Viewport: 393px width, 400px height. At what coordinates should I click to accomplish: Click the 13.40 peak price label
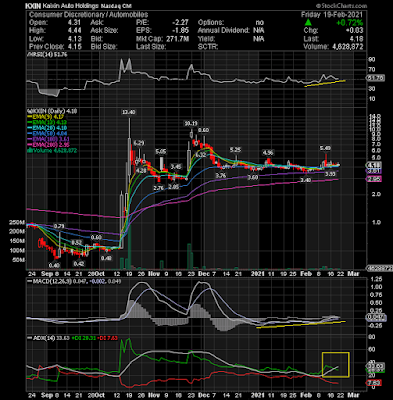pyautogui.click(x=129, y=112)
